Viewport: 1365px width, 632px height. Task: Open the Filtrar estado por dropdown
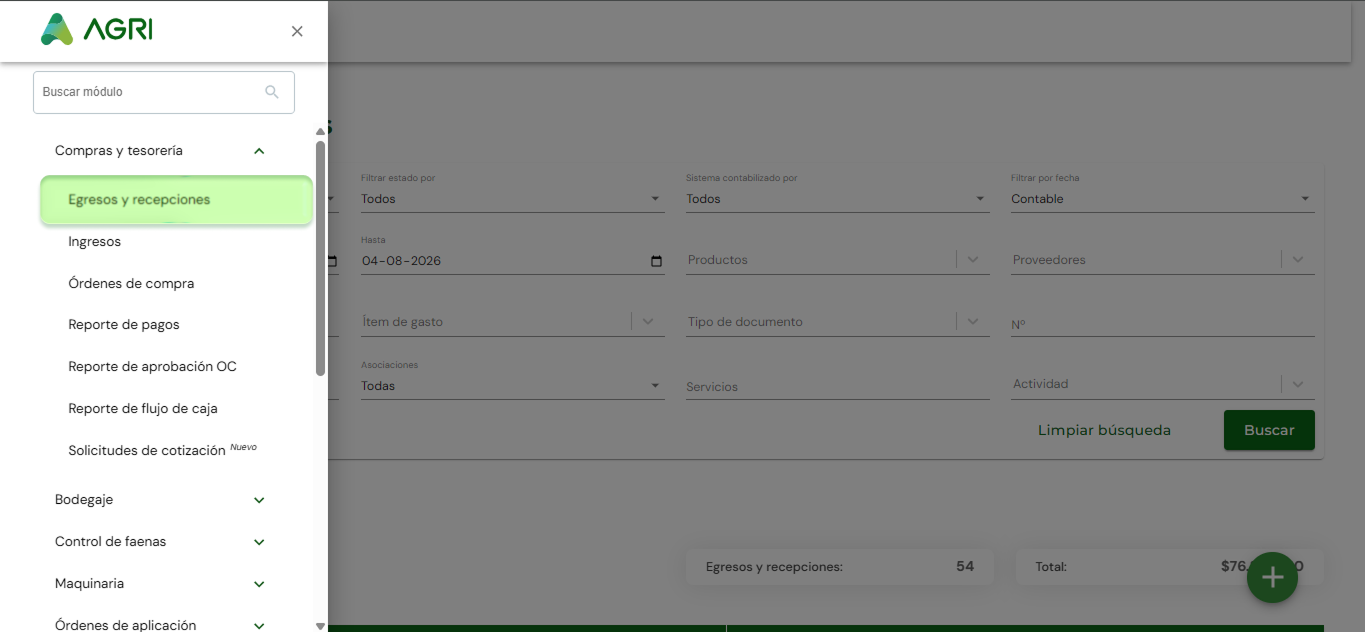(x=512, y=199)
